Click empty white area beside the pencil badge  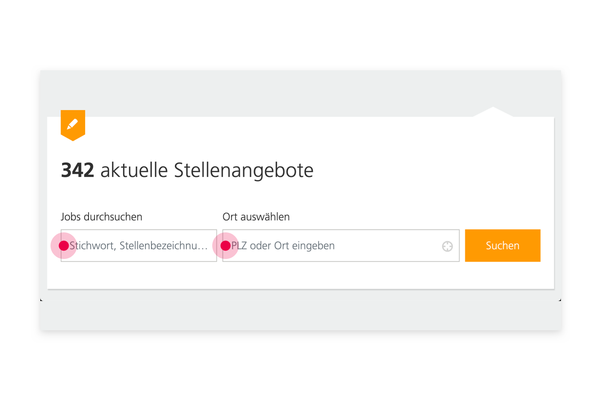[x=268, y=132]
